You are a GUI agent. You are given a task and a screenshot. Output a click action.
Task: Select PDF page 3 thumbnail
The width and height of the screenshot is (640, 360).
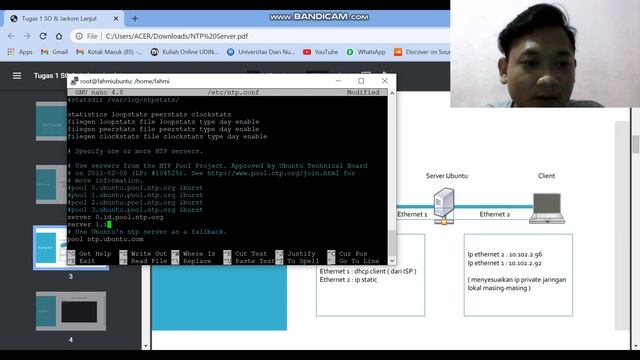click(71, 248)
